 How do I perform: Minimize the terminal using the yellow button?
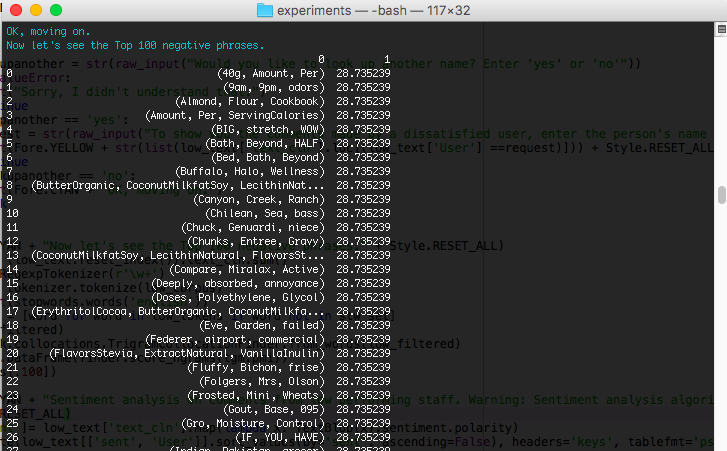pyautogui.click(x=35, y=10)
